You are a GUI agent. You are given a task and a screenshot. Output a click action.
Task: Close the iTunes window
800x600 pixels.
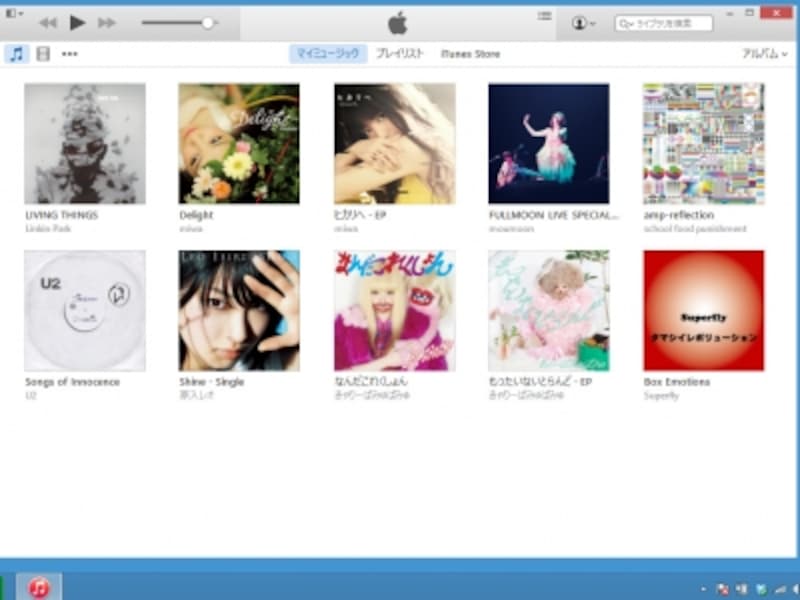tap(776, 13)
